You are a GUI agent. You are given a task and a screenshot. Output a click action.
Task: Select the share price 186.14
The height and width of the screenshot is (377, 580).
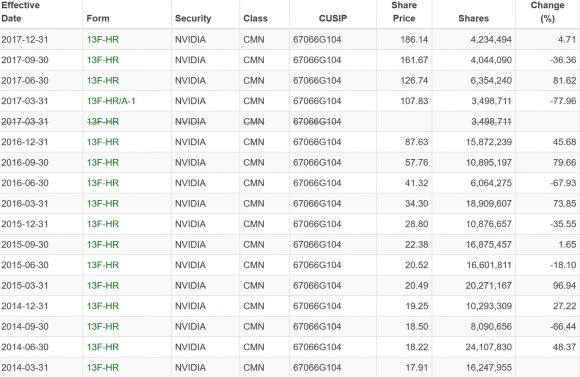pyautogui.click(x=414, y=40)
